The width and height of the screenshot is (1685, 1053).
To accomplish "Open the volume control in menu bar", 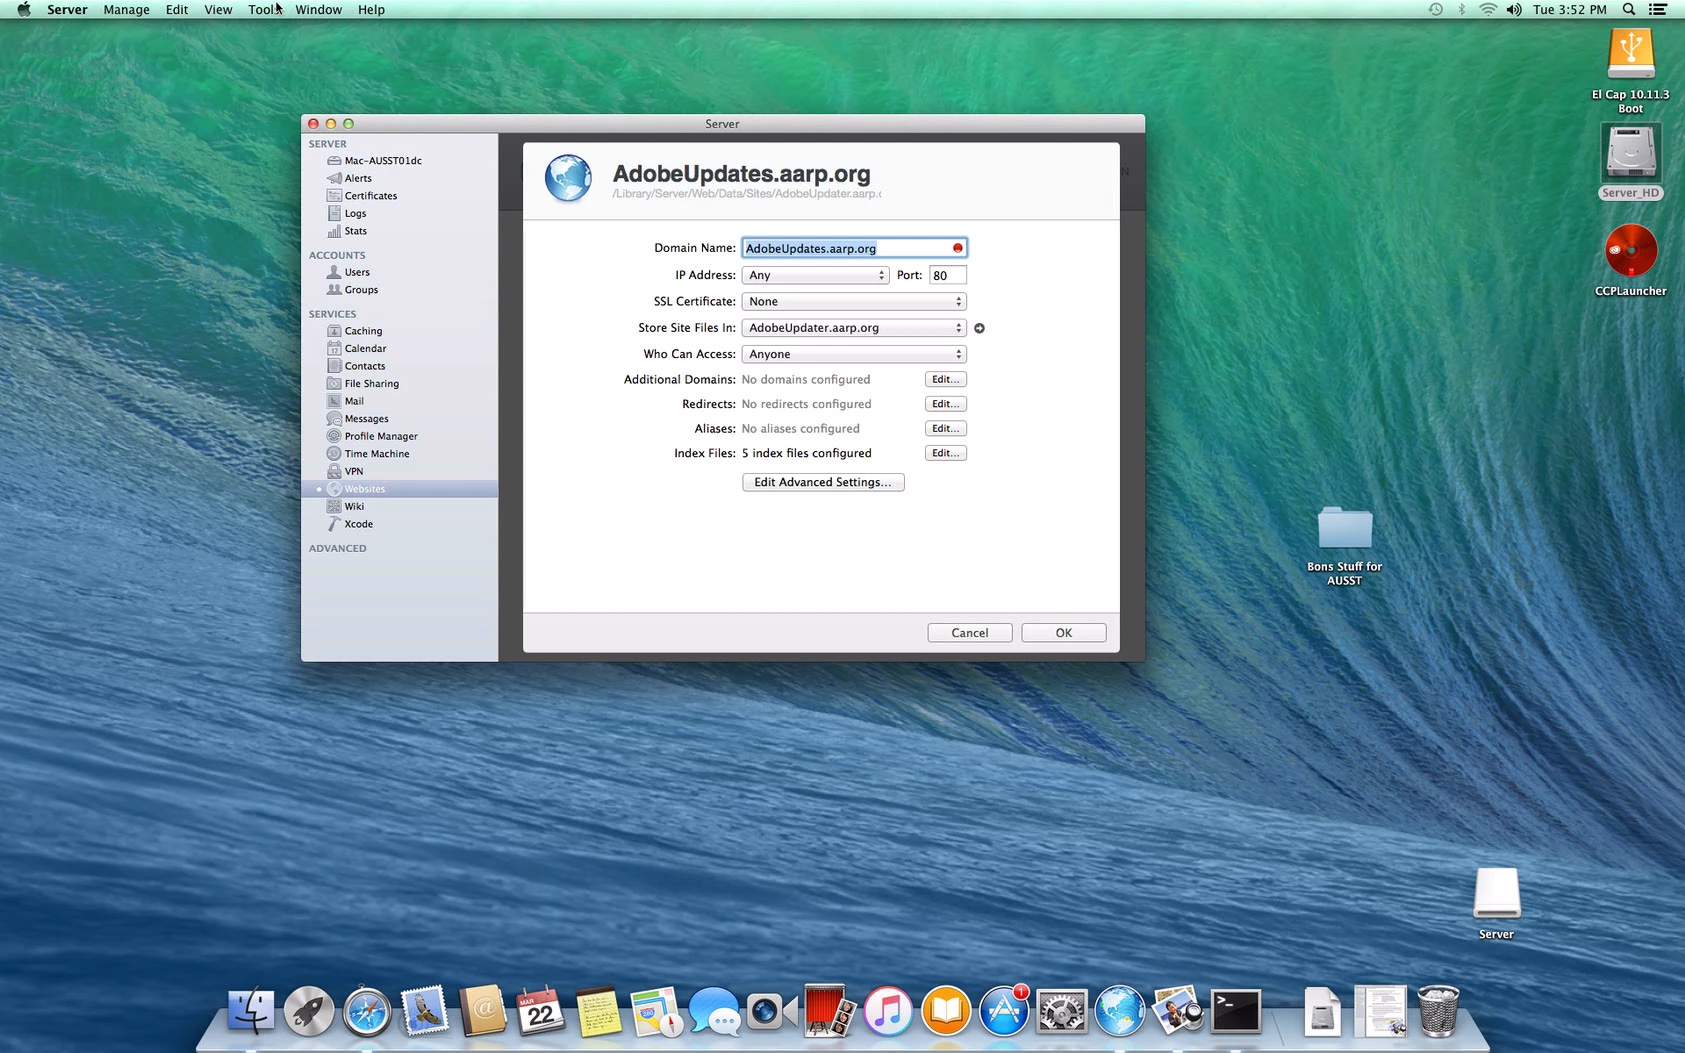I will tap(1514, 10).
